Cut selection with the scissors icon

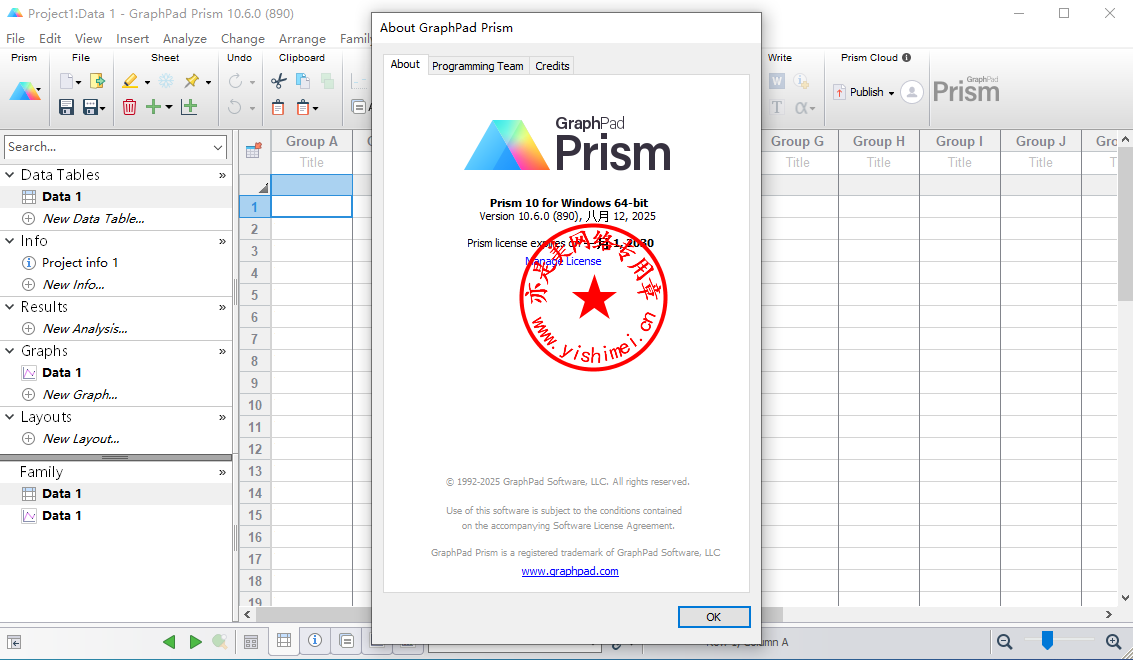click(278, 81)
